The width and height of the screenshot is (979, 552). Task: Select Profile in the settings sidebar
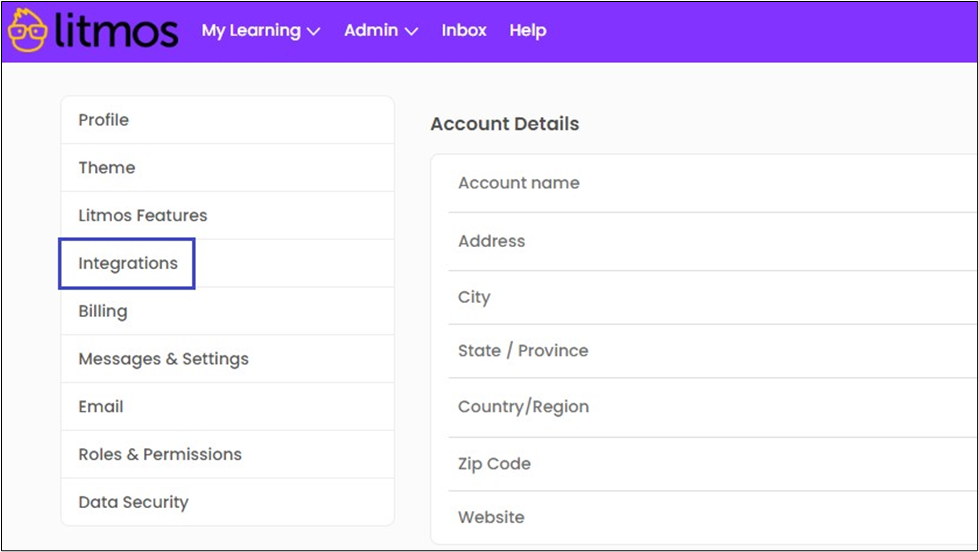pos(104,120)
